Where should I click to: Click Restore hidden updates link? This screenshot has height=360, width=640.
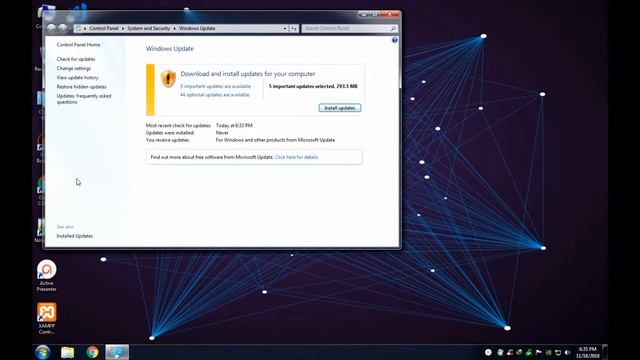point(82,87)
